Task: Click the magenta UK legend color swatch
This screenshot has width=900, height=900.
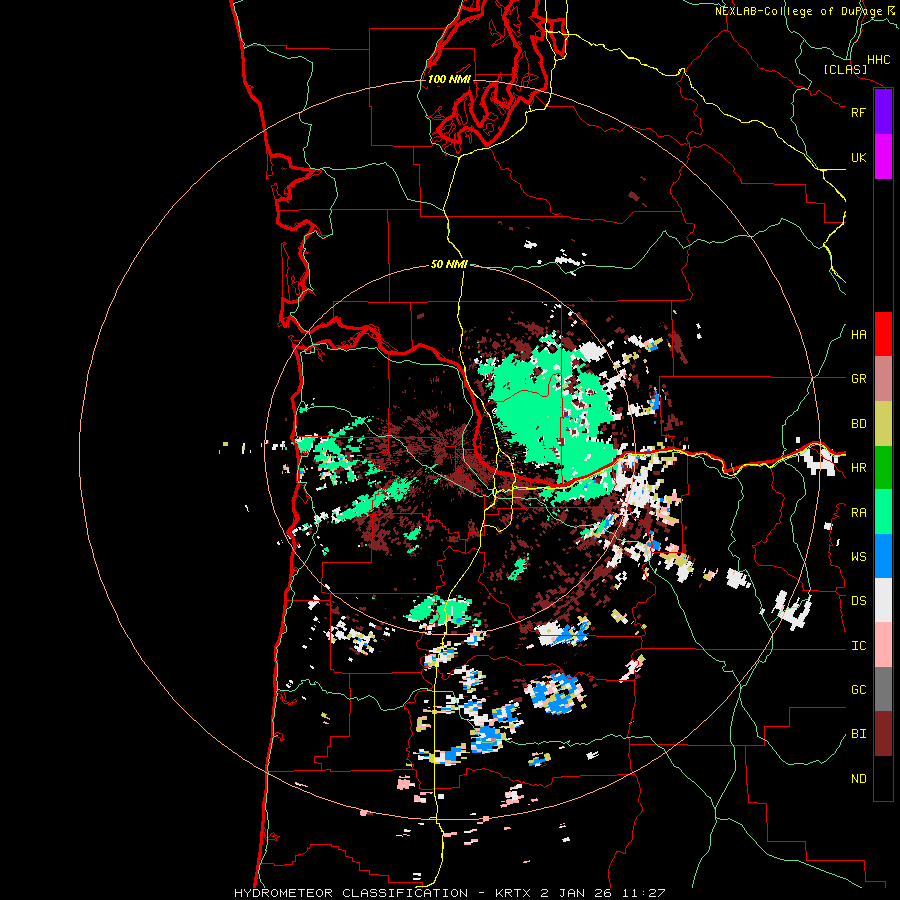Action: 883,157
